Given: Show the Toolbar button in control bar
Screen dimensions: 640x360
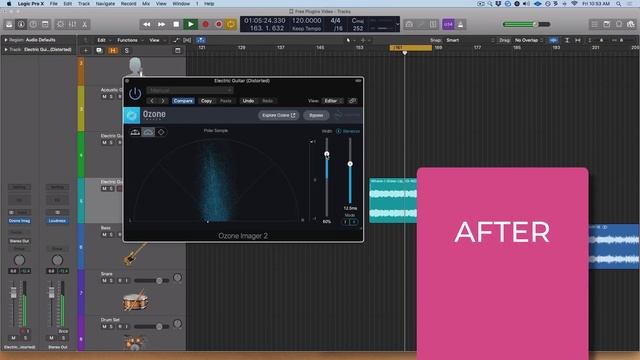Looking at the screenshot, I should pyautogui.click(x=45, y=24).
